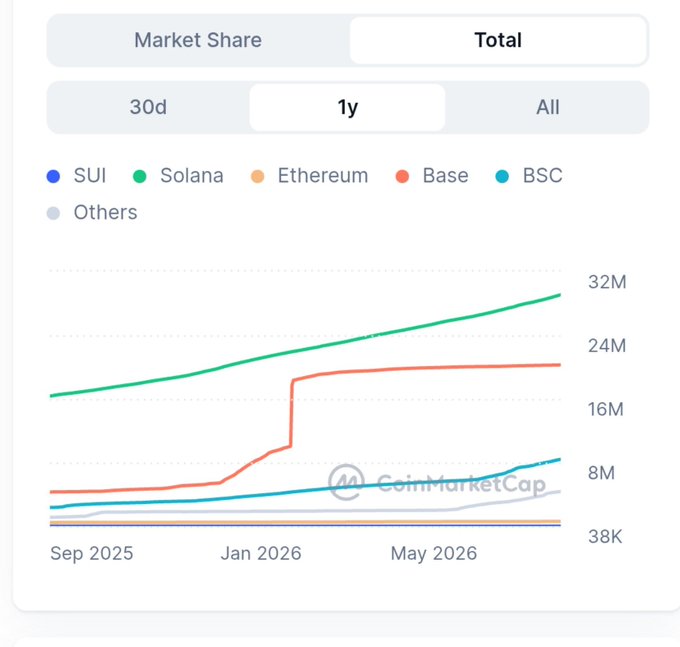Click the May 2026 x-axis label
This screenshot has height=647, width=680.
(434, 553)
